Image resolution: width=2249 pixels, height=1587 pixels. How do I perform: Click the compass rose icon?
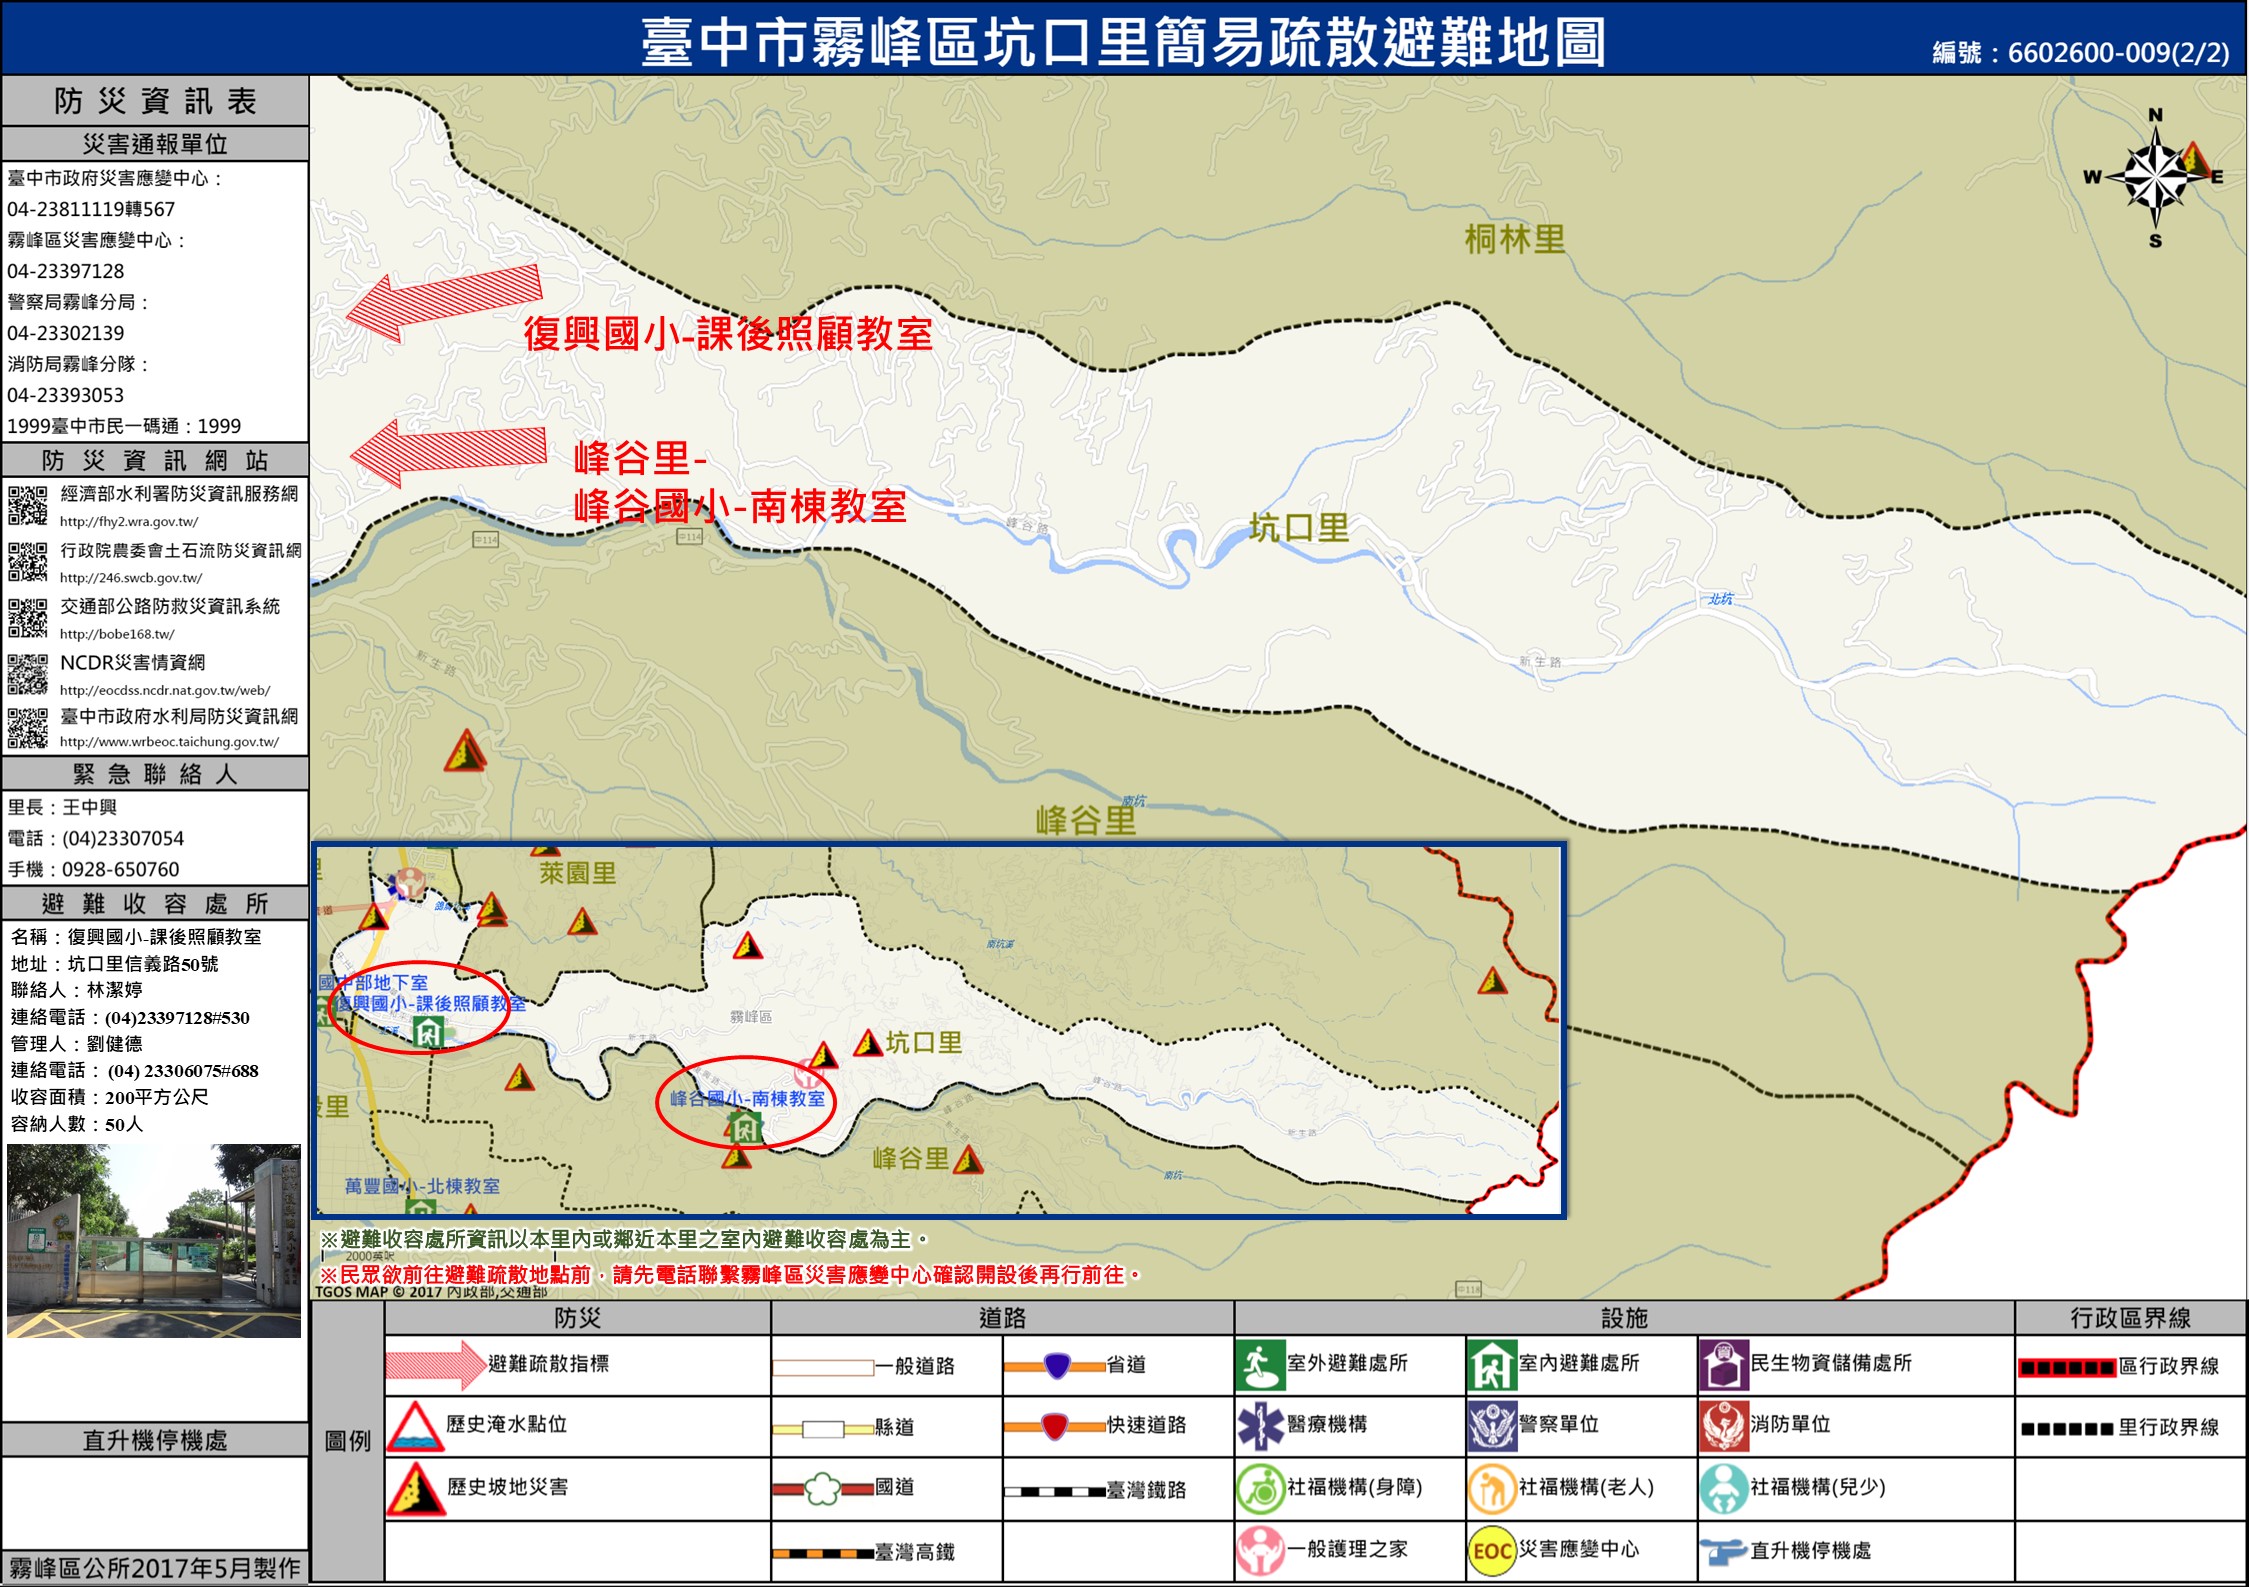click(x=2156, y=178)
